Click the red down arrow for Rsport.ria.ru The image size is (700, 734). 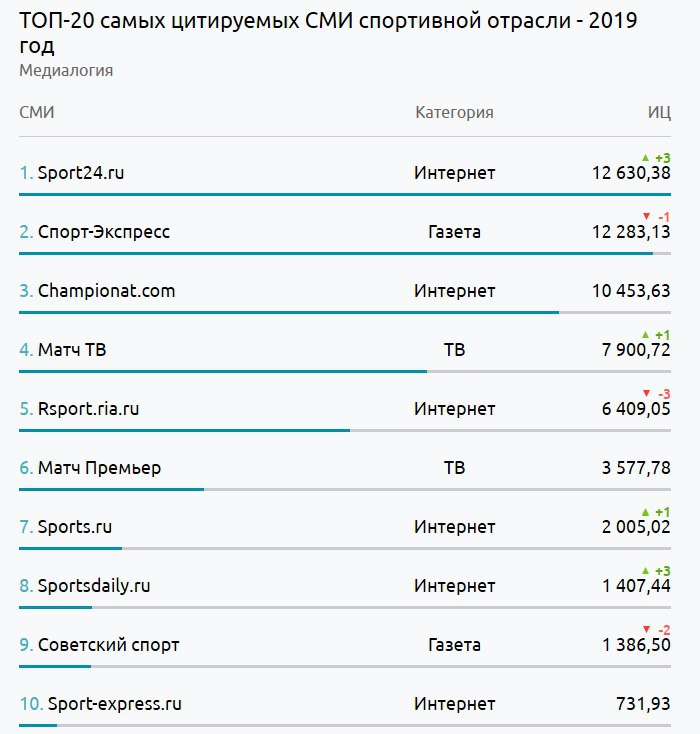click(646, 393)
